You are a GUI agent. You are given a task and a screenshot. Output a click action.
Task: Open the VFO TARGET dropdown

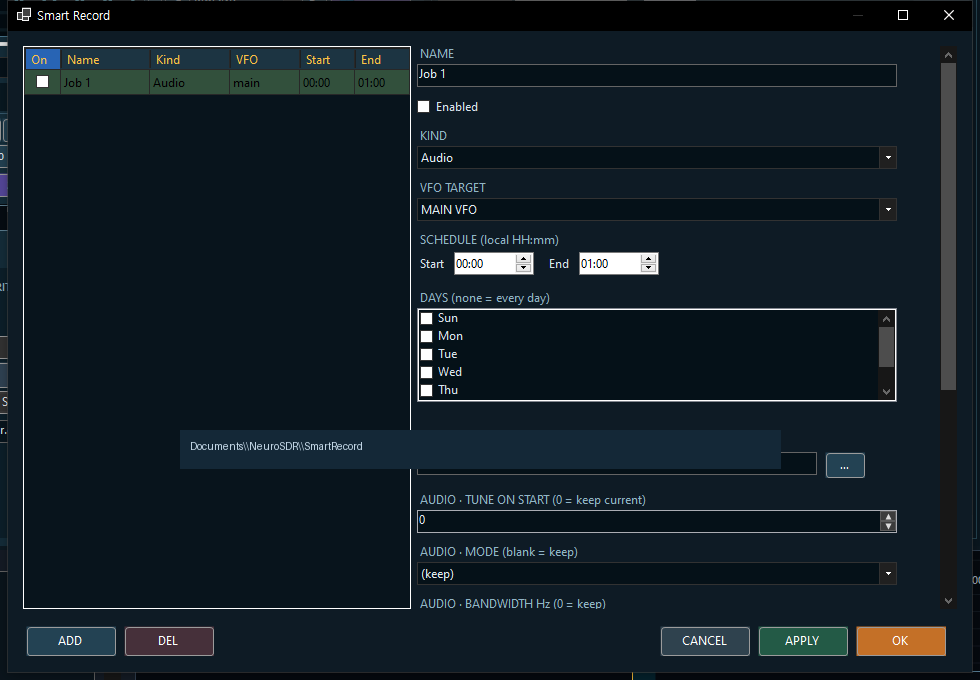pos(657,209)
